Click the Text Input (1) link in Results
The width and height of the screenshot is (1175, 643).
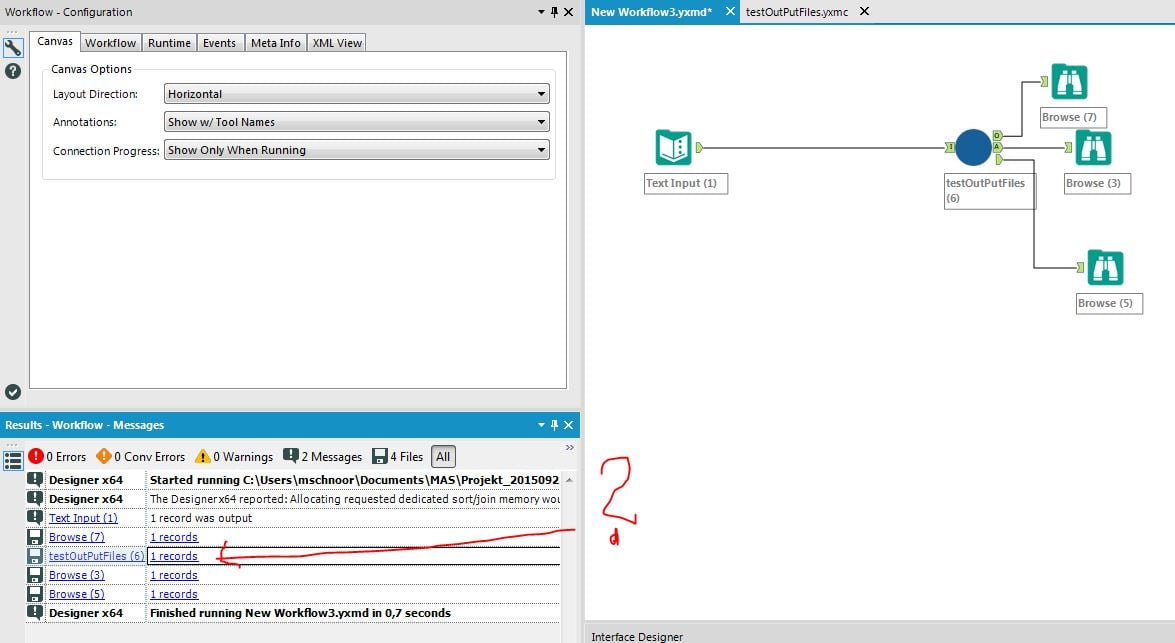85,518
